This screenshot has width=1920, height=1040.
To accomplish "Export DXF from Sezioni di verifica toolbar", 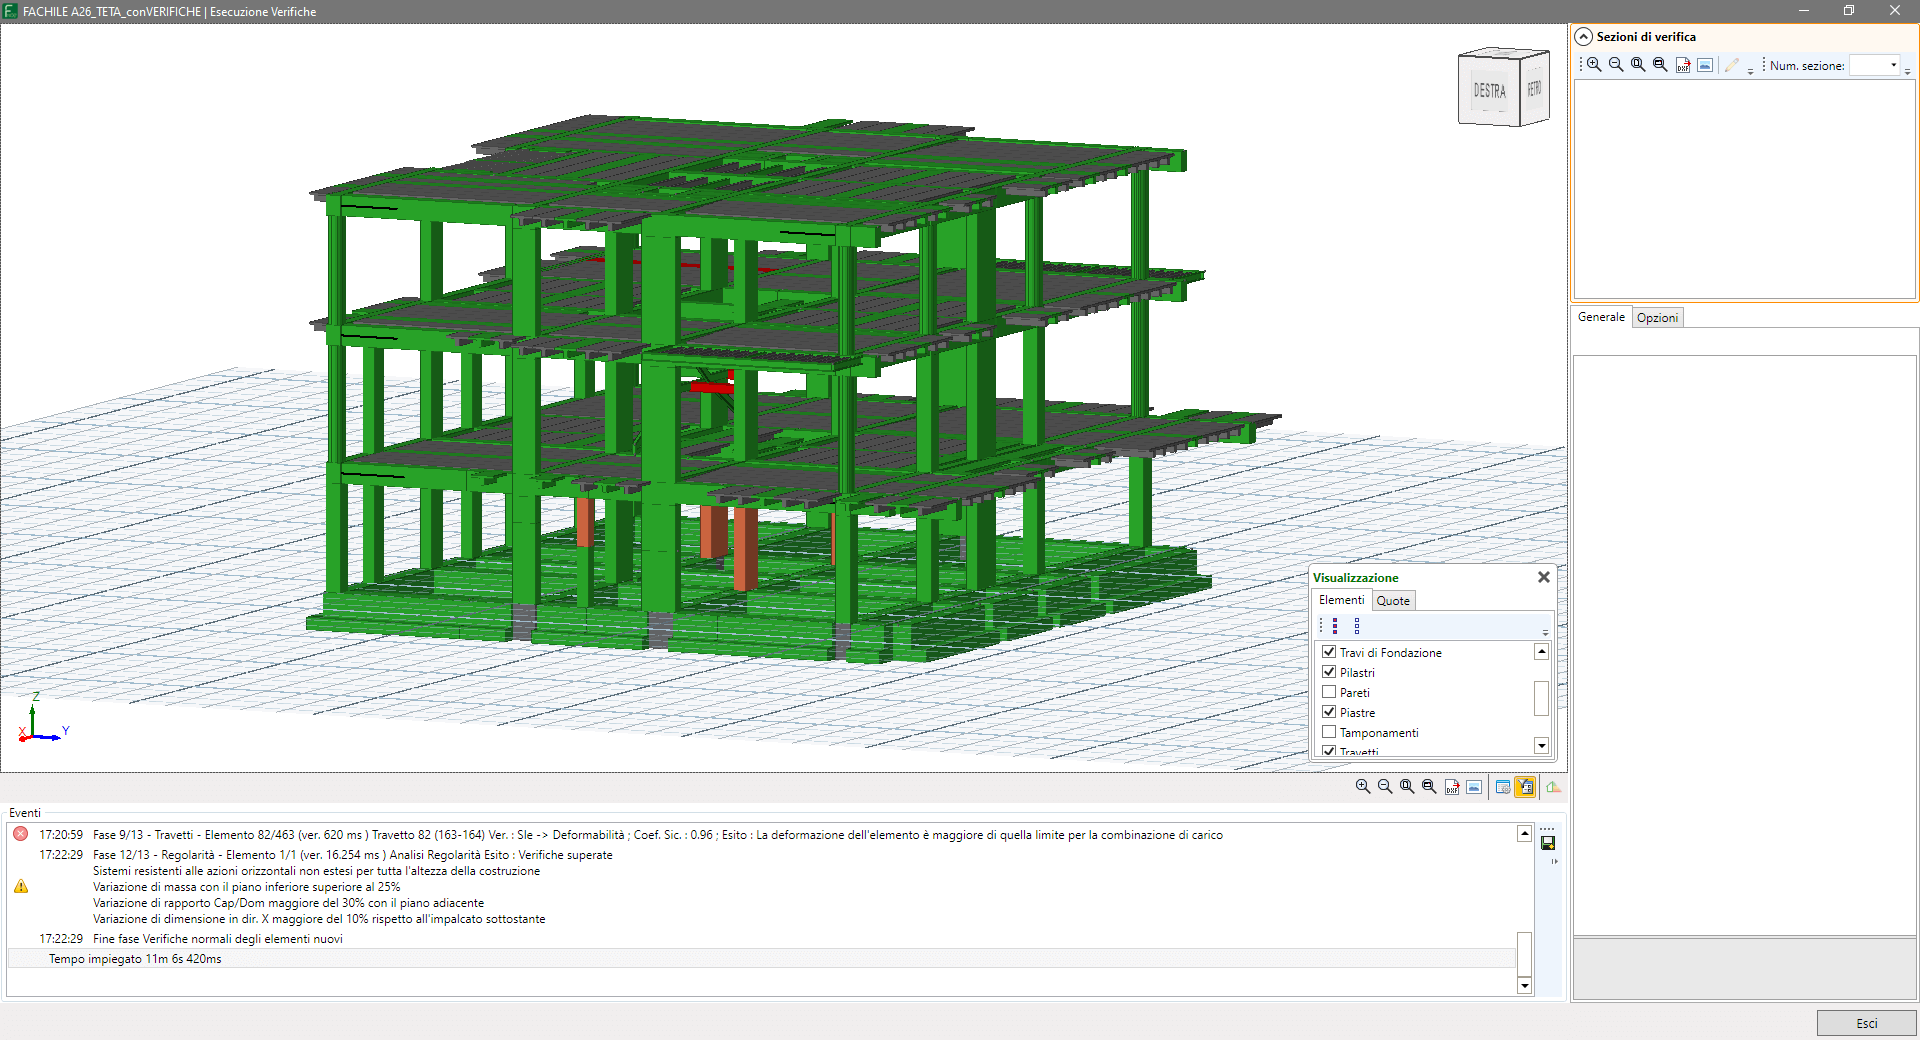I will pos(1683,65).
